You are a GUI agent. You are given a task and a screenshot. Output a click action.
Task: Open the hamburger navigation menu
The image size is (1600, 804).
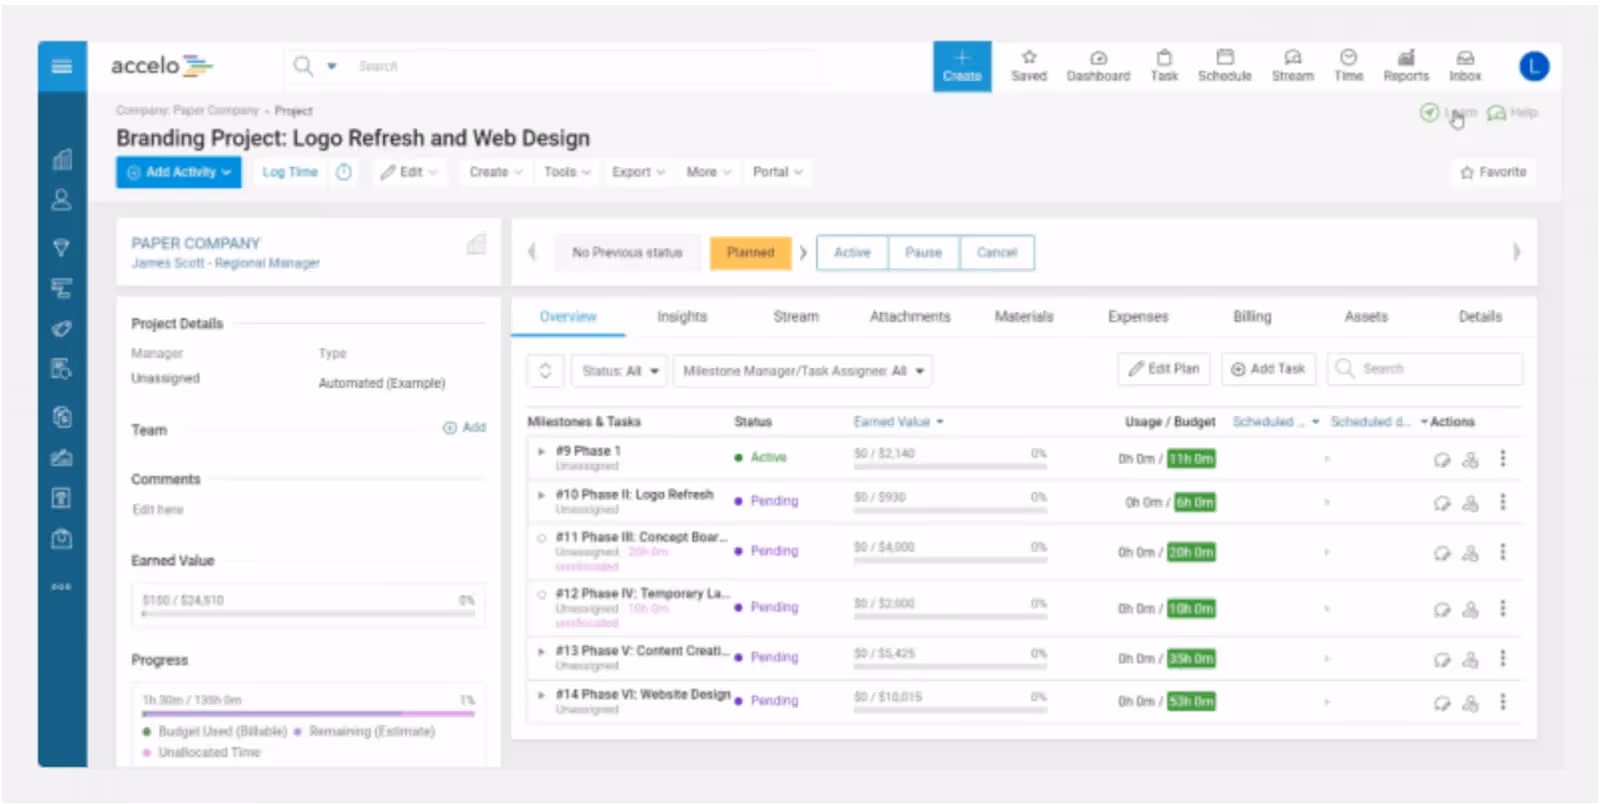tap(62, 66)
